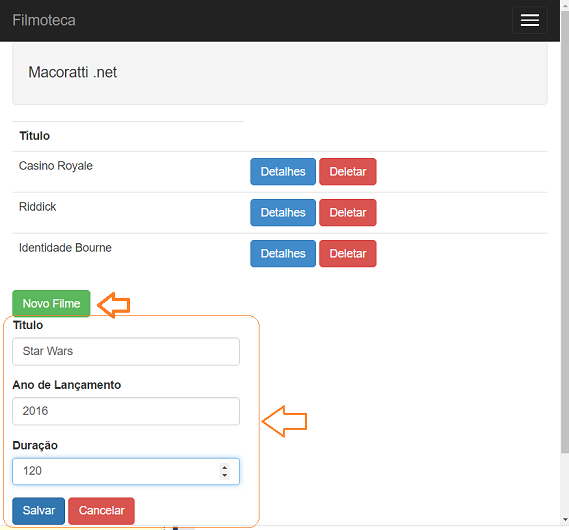
Task: Delete the Casino Royale movie
Action: [348, 172]
